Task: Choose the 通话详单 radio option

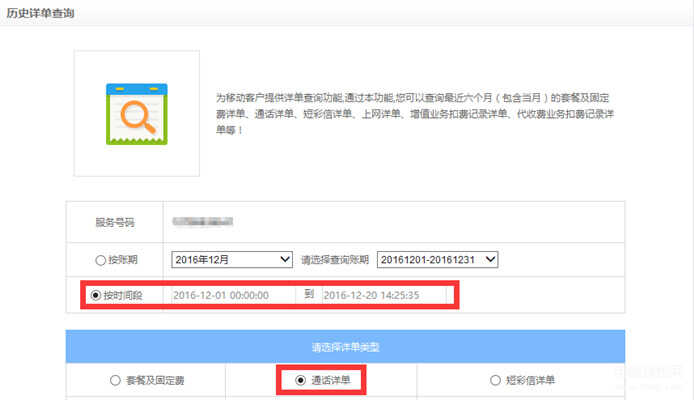Action: (x=301, y=380)
